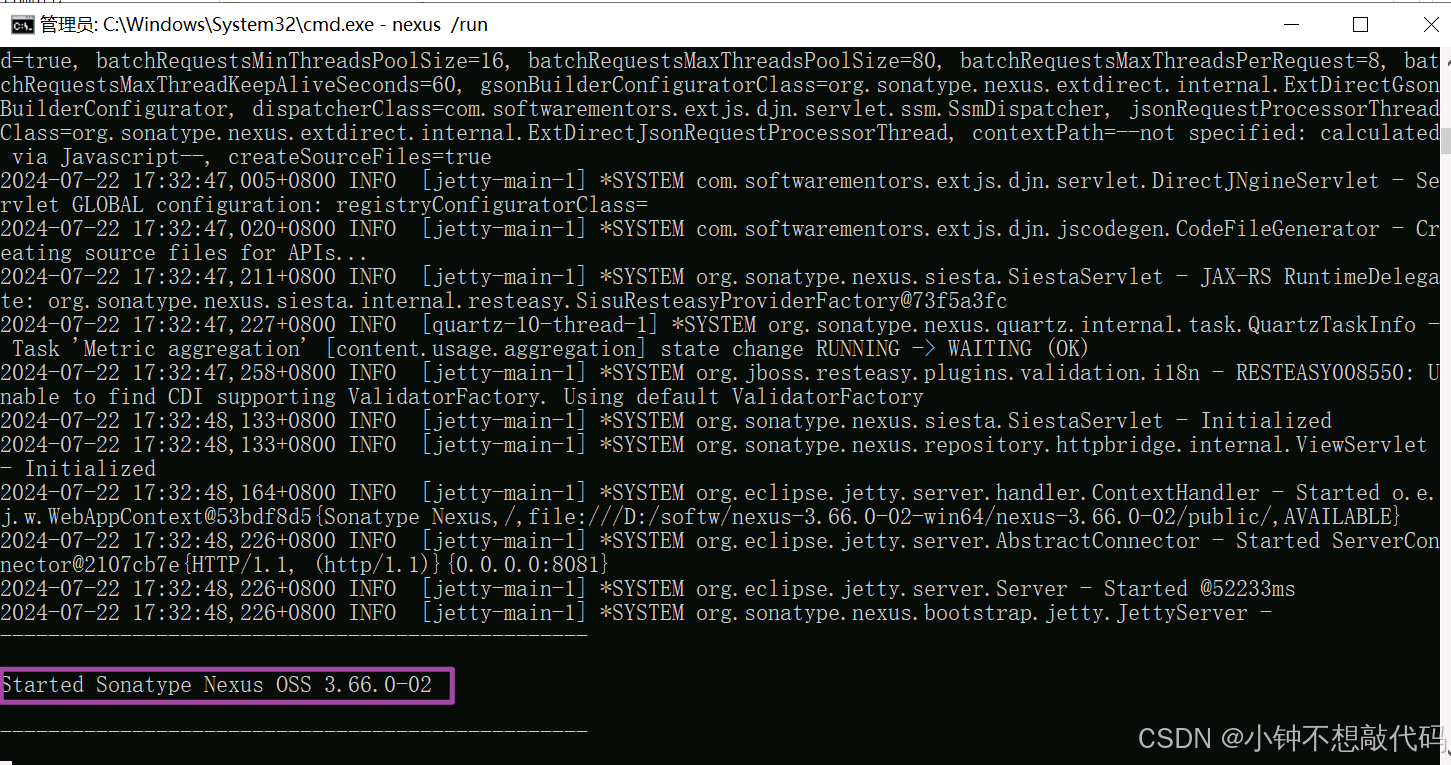Click timestamp '17:32:47,020+0800'
This screenshot has width=1451, height=765.
234,229
